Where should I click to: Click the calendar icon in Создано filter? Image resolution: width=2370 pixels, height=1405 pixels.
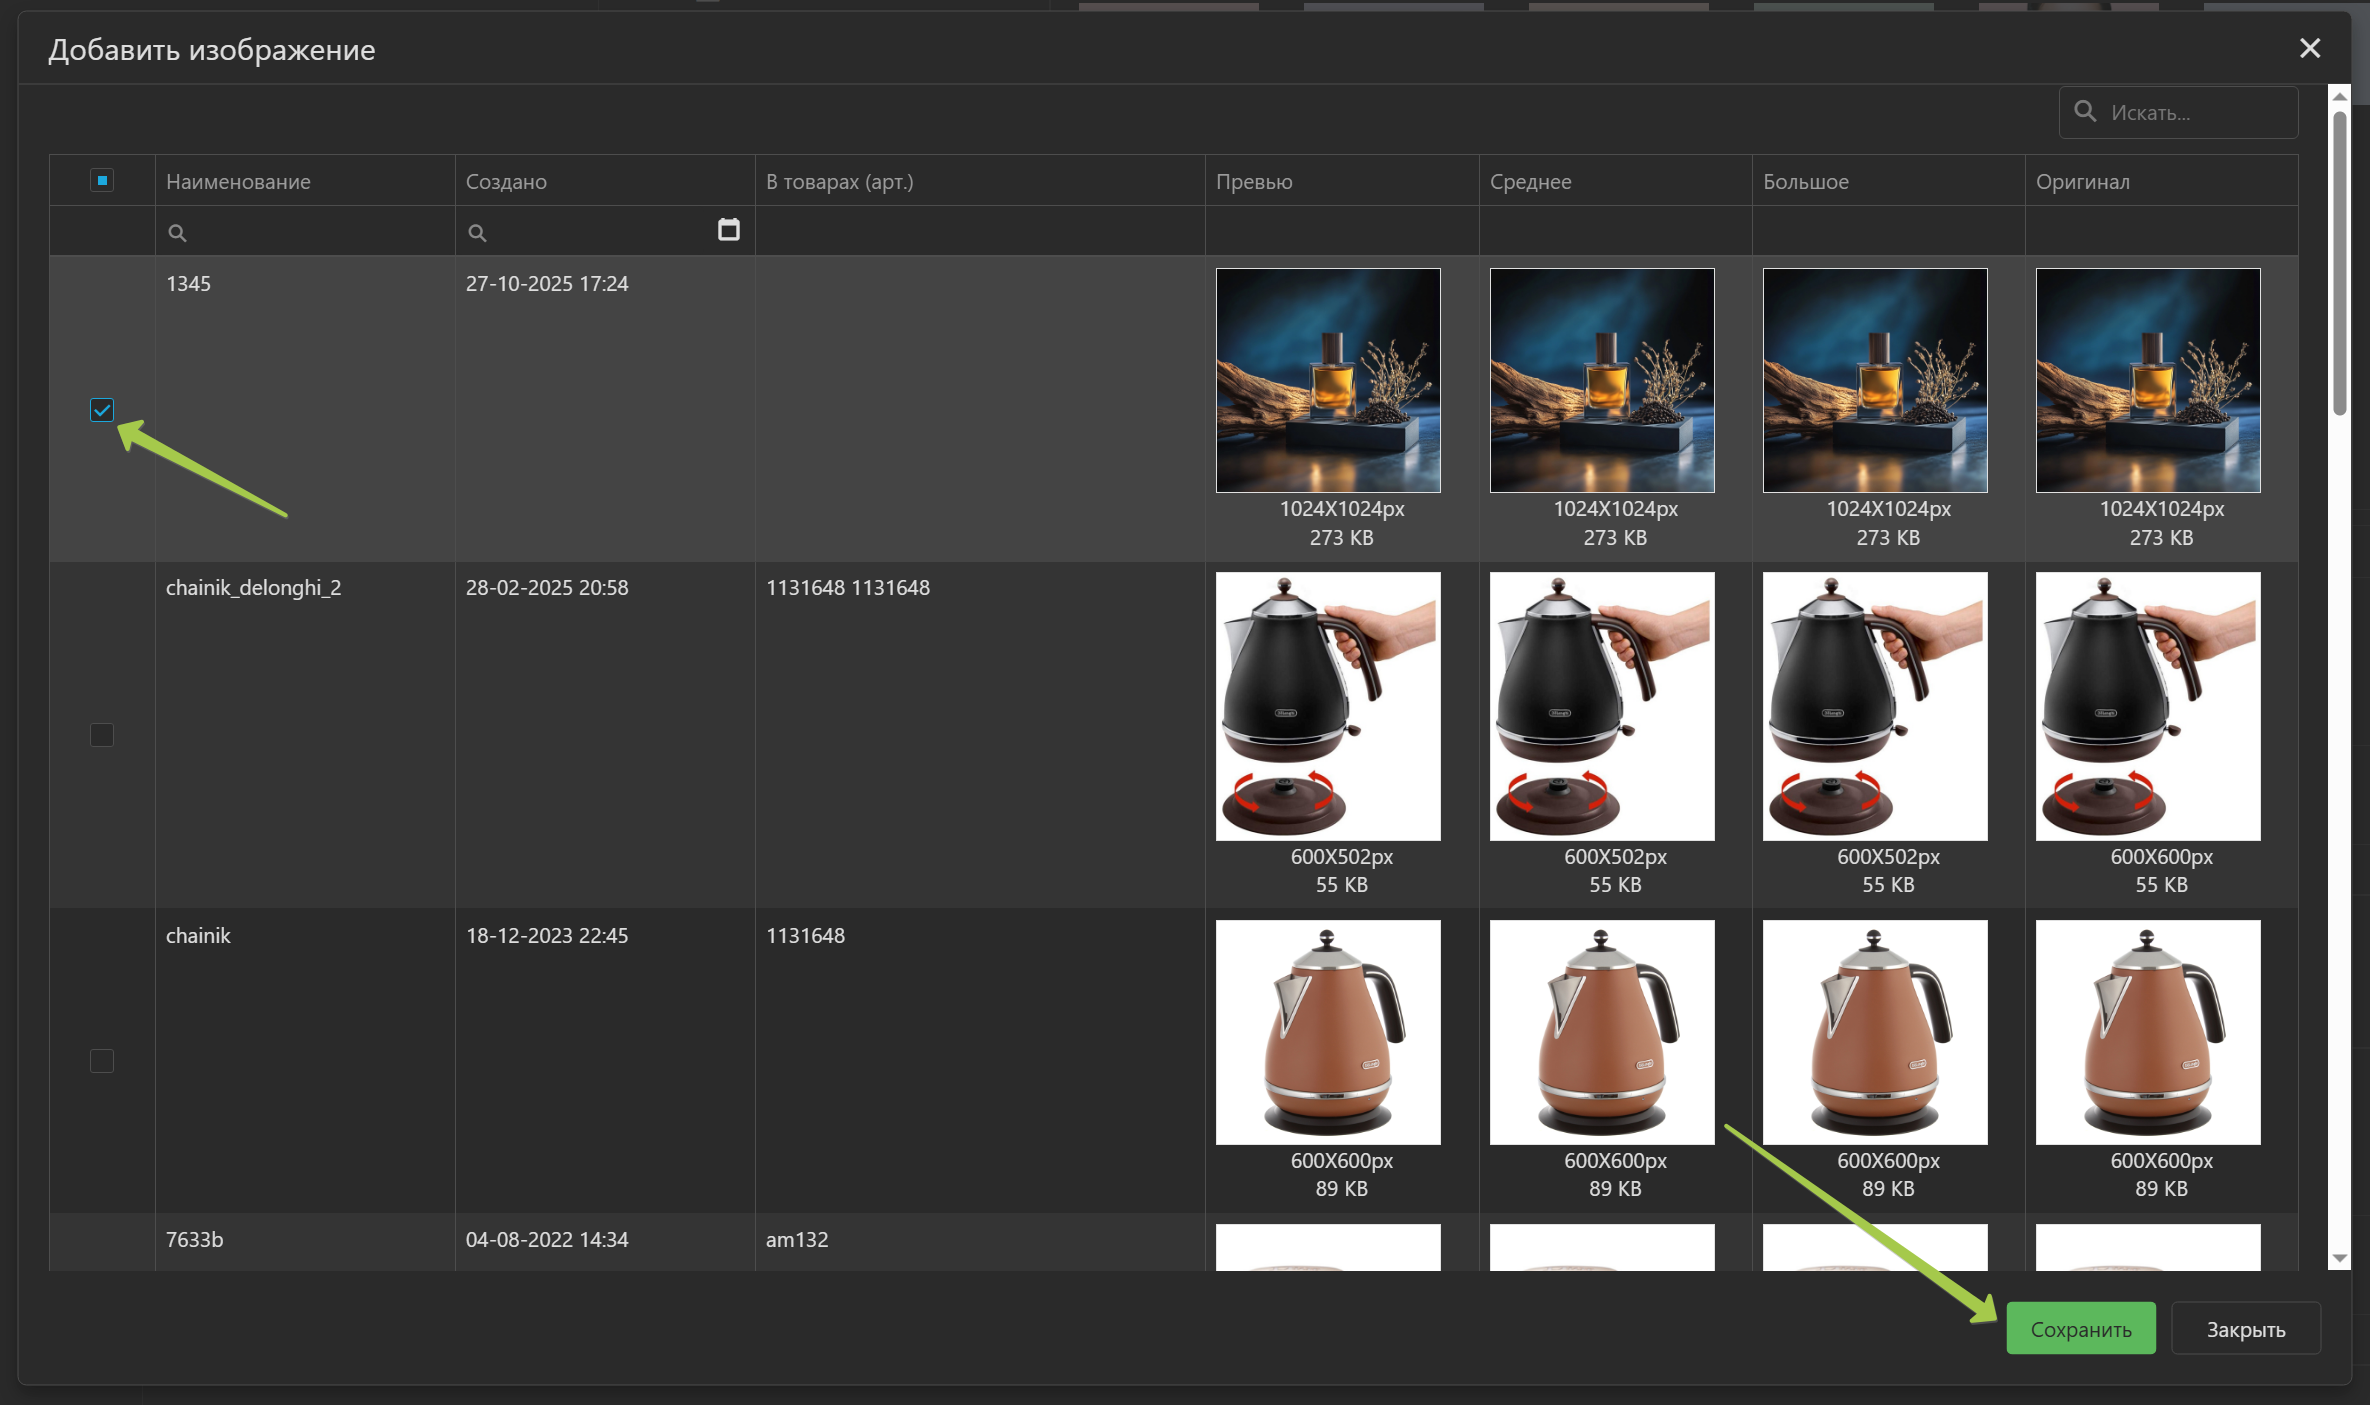729,230
